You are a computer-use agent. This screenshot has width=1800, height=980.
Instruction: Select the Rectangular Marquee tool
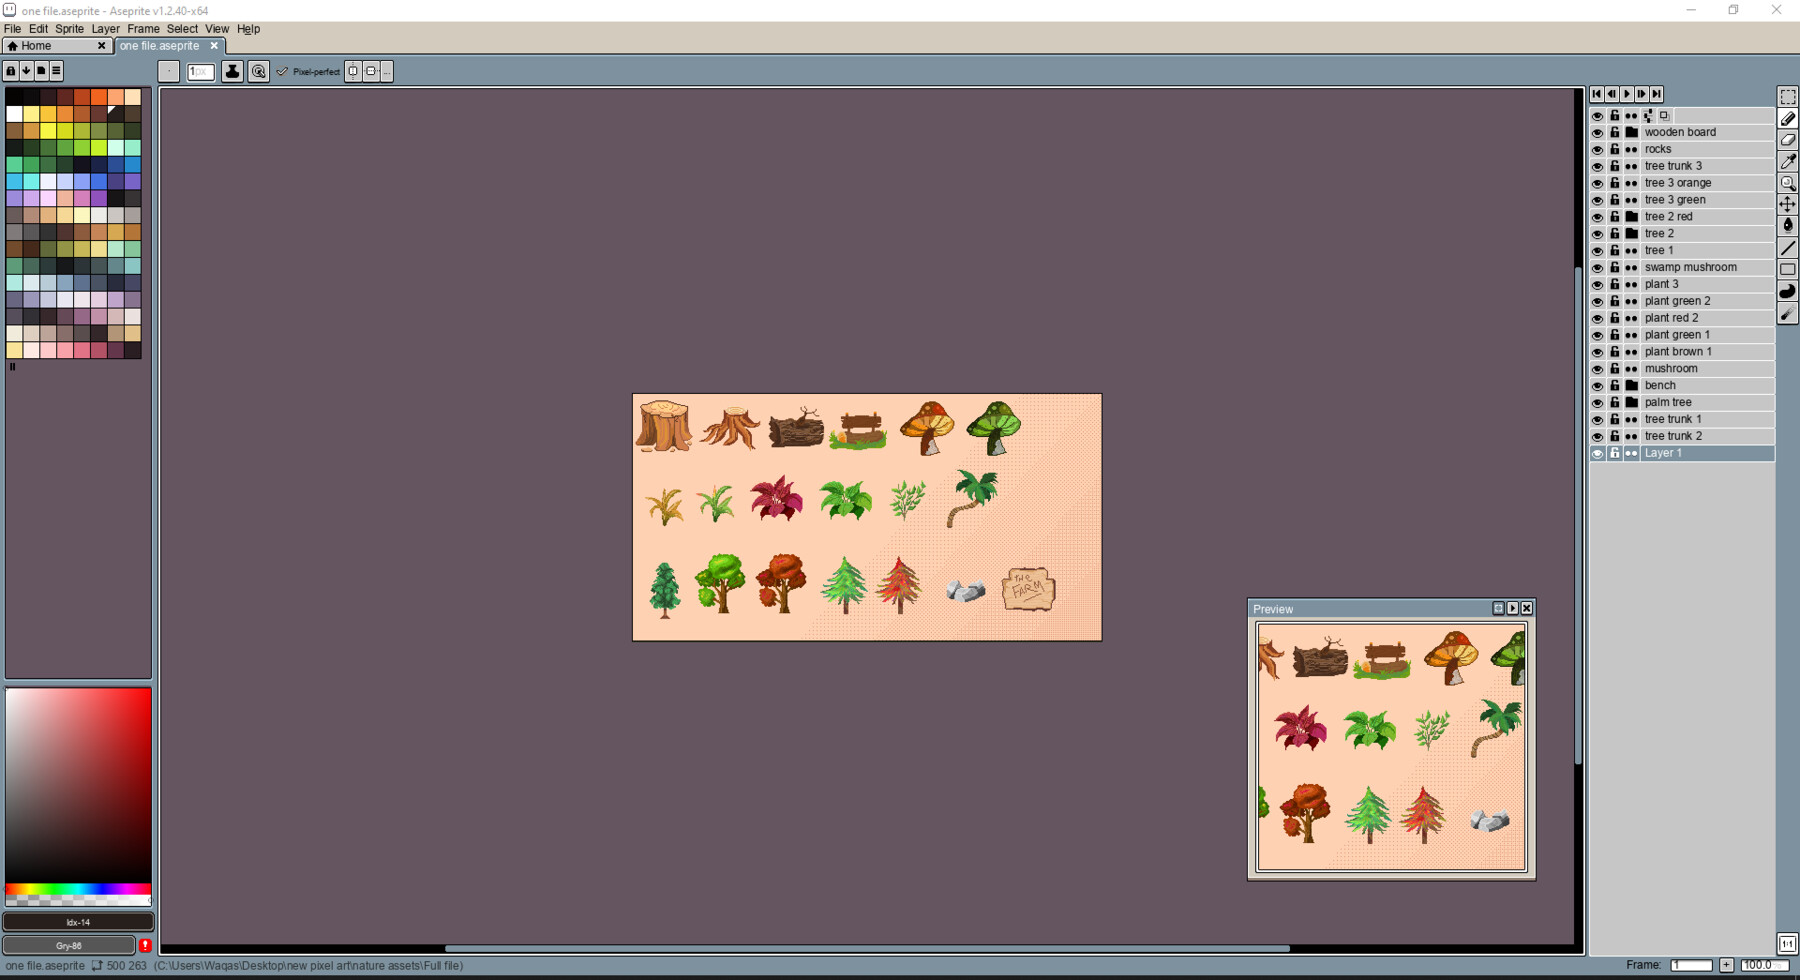pos(1789,96)
